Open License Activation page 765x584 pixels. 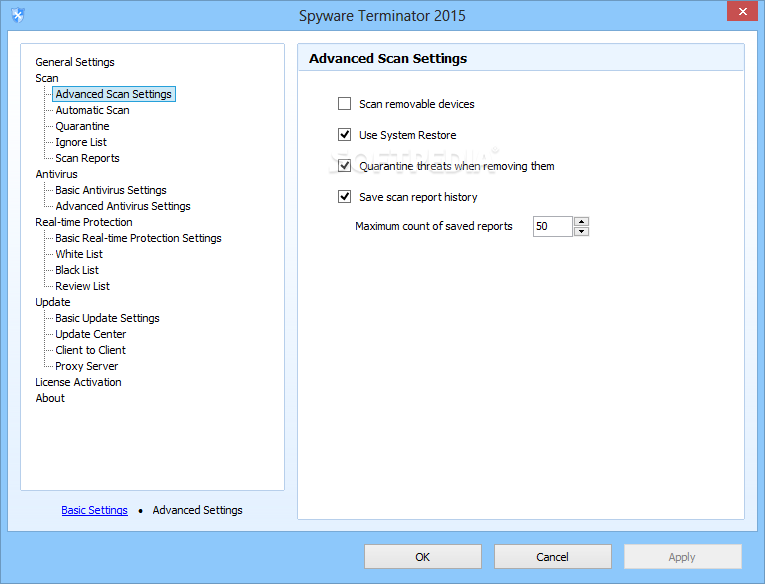[78, 382]
